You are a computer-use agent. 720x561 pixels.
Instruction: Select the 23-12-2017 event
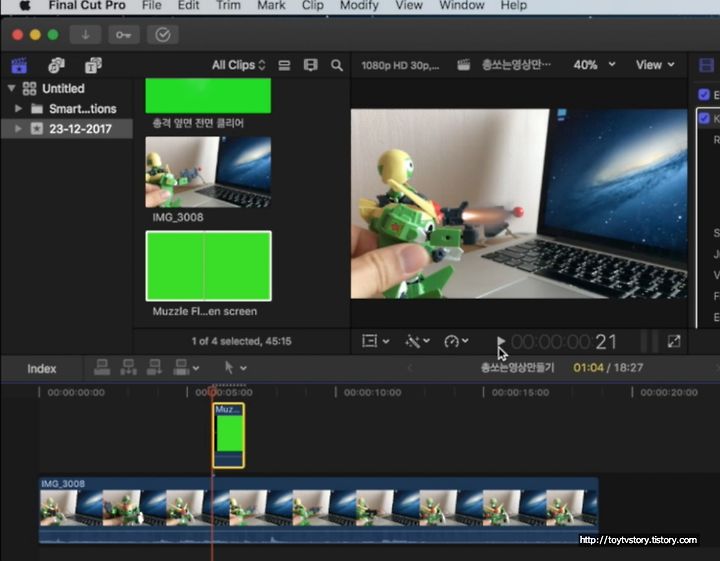click(x=67, y=129)
